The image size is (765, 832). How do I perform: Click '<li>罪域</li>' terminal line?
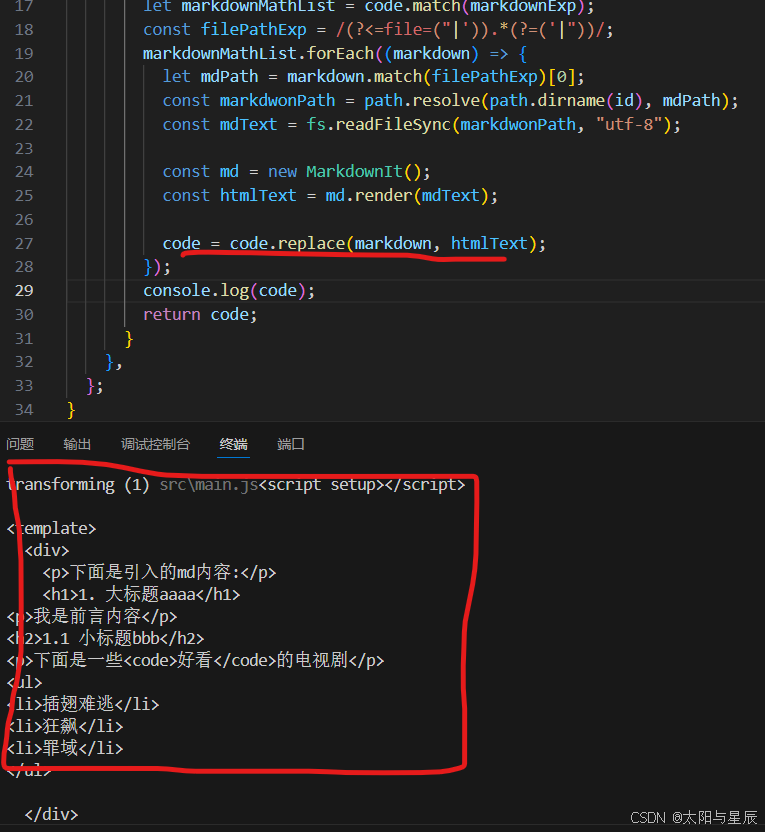click(65, 749)
